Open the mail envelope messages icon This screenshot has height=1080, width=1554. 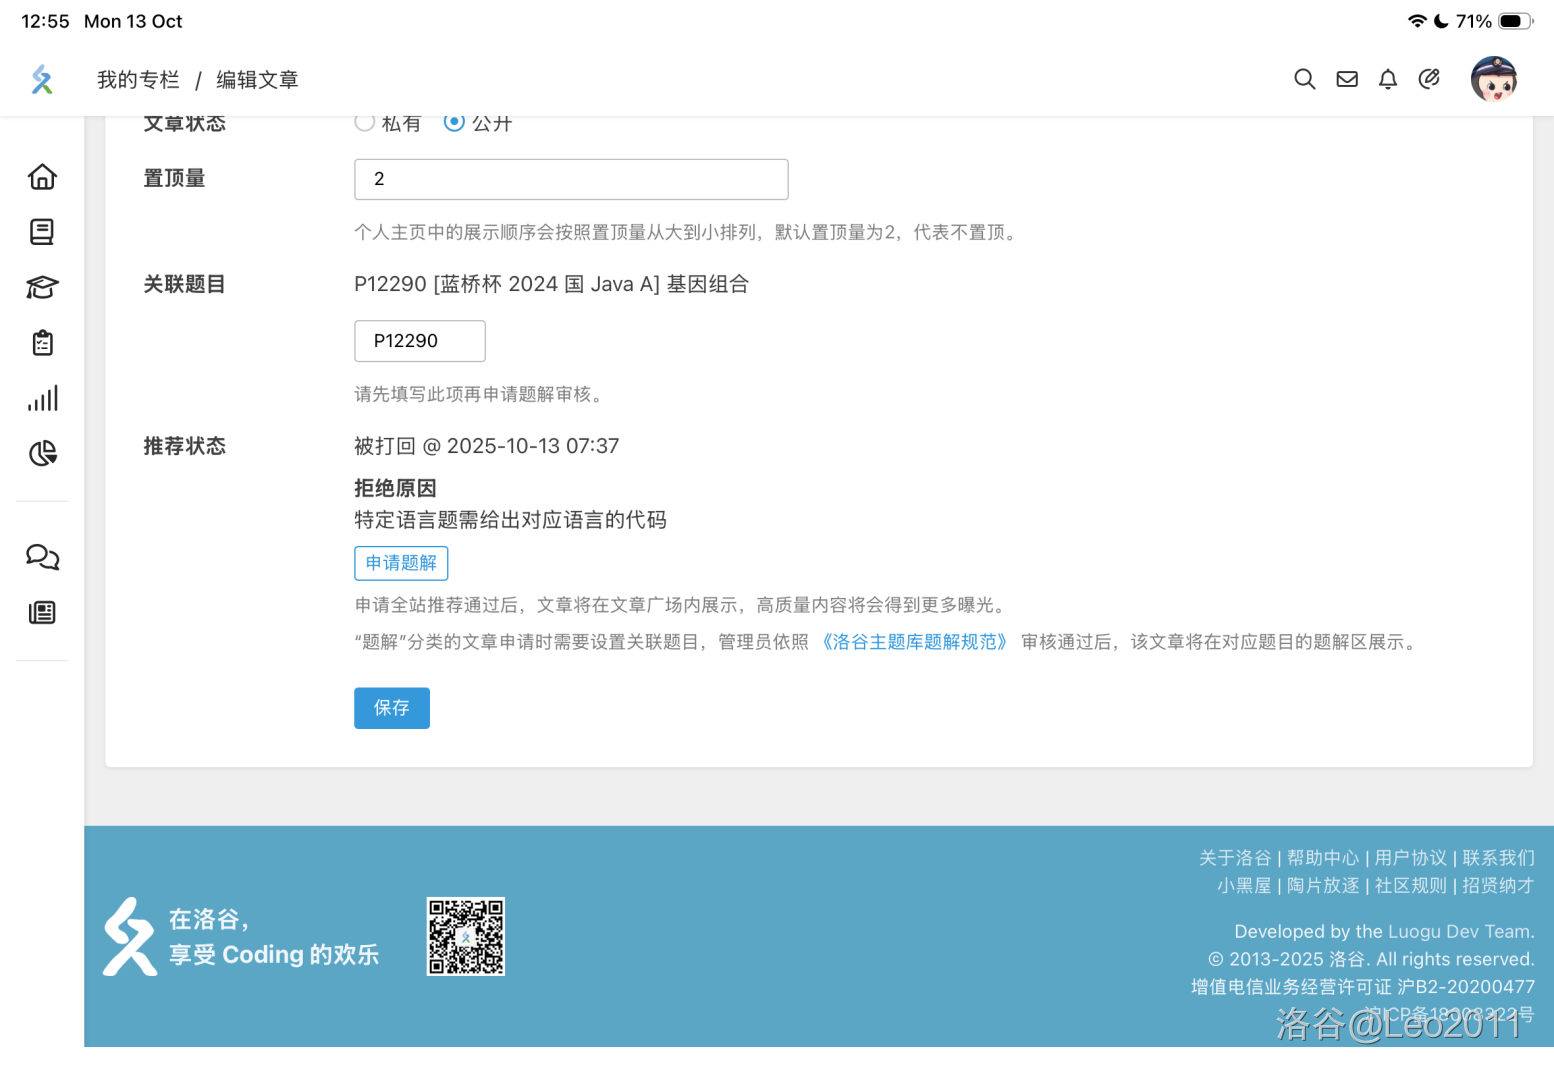coord(1347,79)
